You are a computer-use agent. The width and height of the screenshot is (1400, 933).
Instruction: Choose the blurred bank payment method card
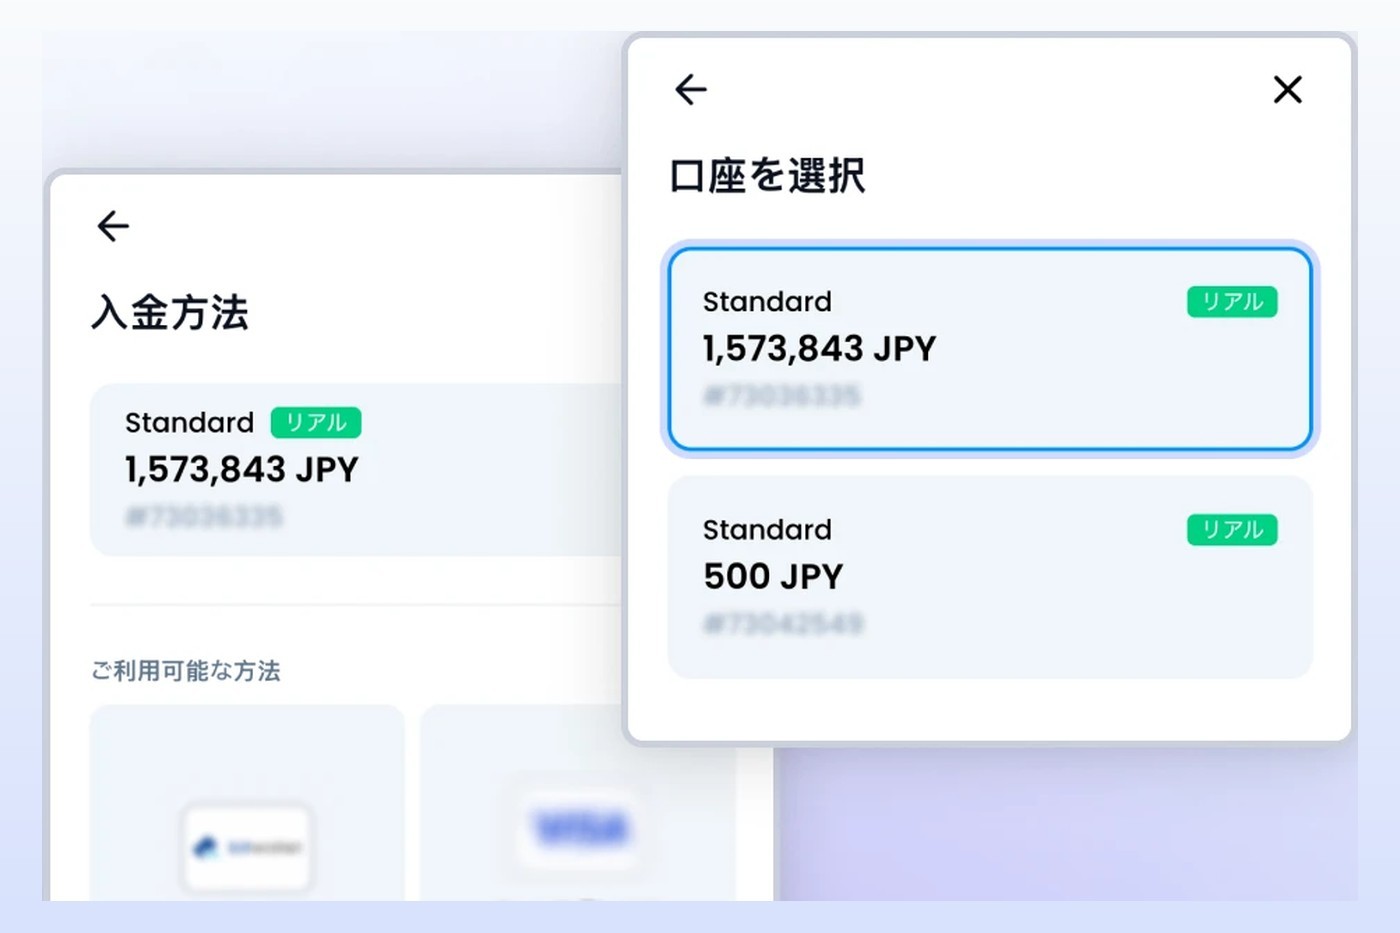tap(247, 803)
